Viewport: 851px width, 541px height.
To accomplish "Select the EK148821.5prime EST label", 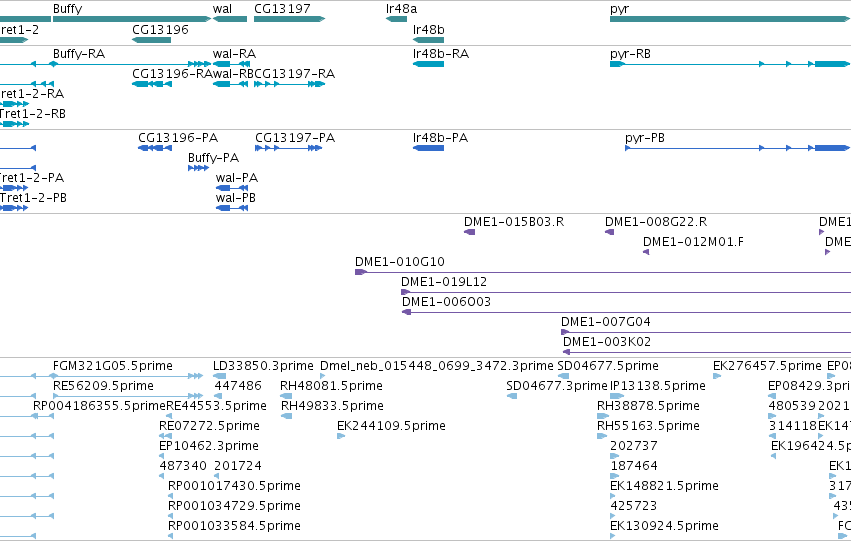I will click(x=664, y=487).
